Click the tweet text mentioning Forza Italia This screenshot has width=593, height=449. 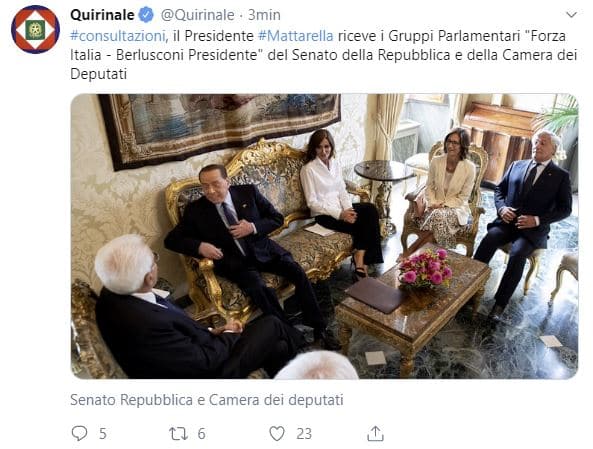[x=324, y=55]
